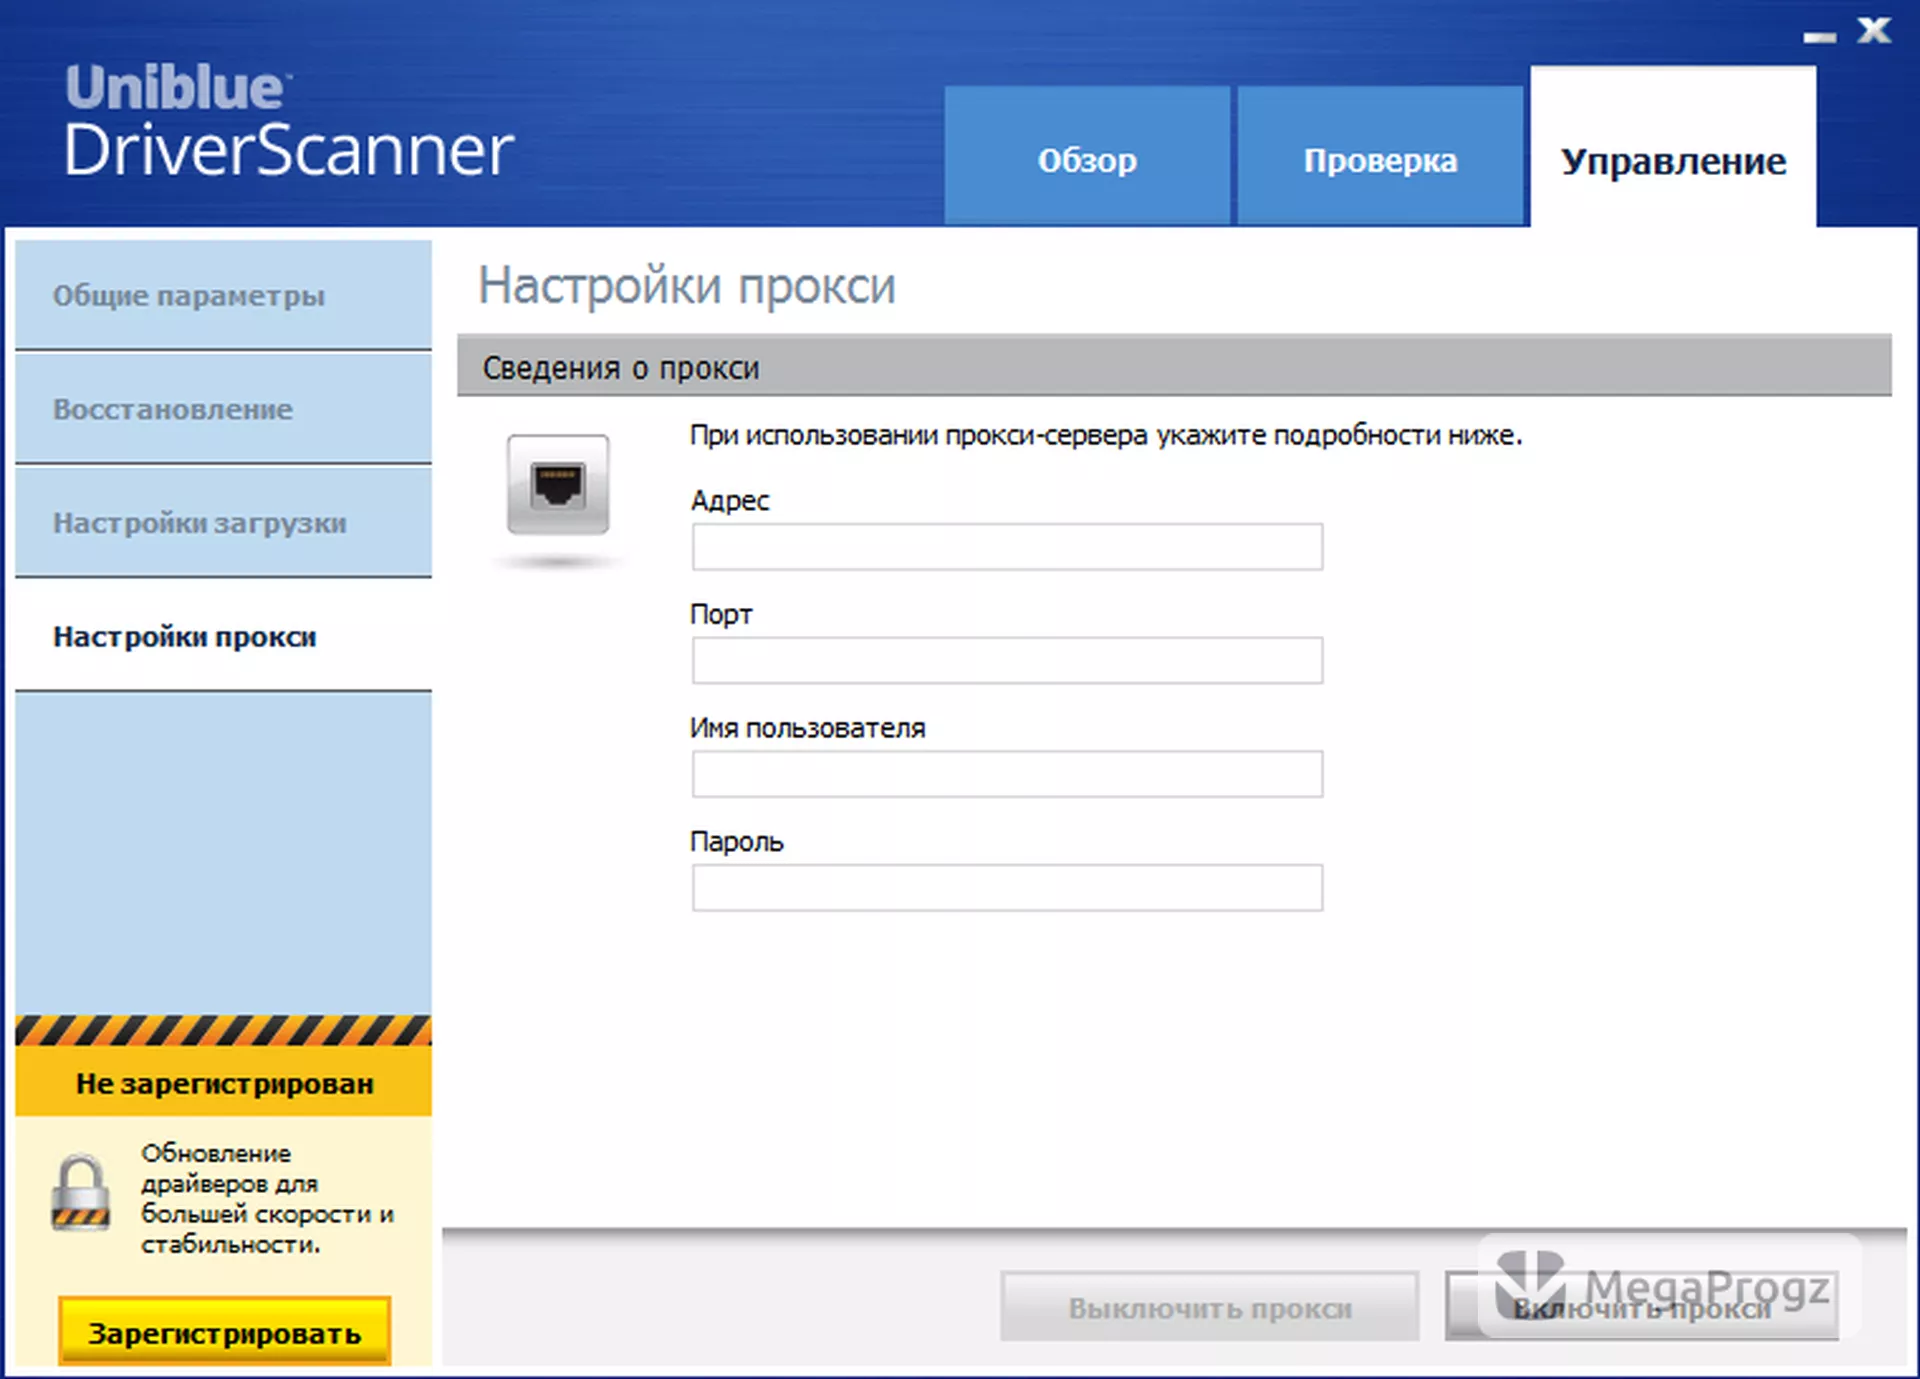Click the Настройки прокси page heading
1920x1379 pixels.
pyautogui.click(x=687, y=286)
